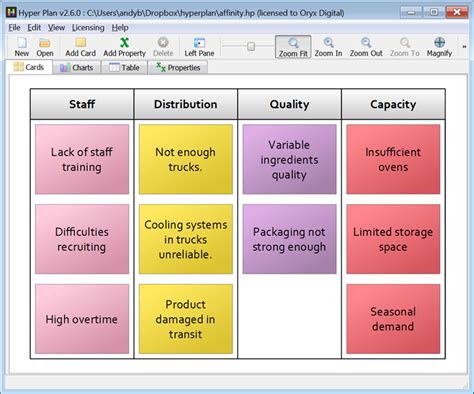Activate Zoom Fit in the toolbar

coord(293,47)
